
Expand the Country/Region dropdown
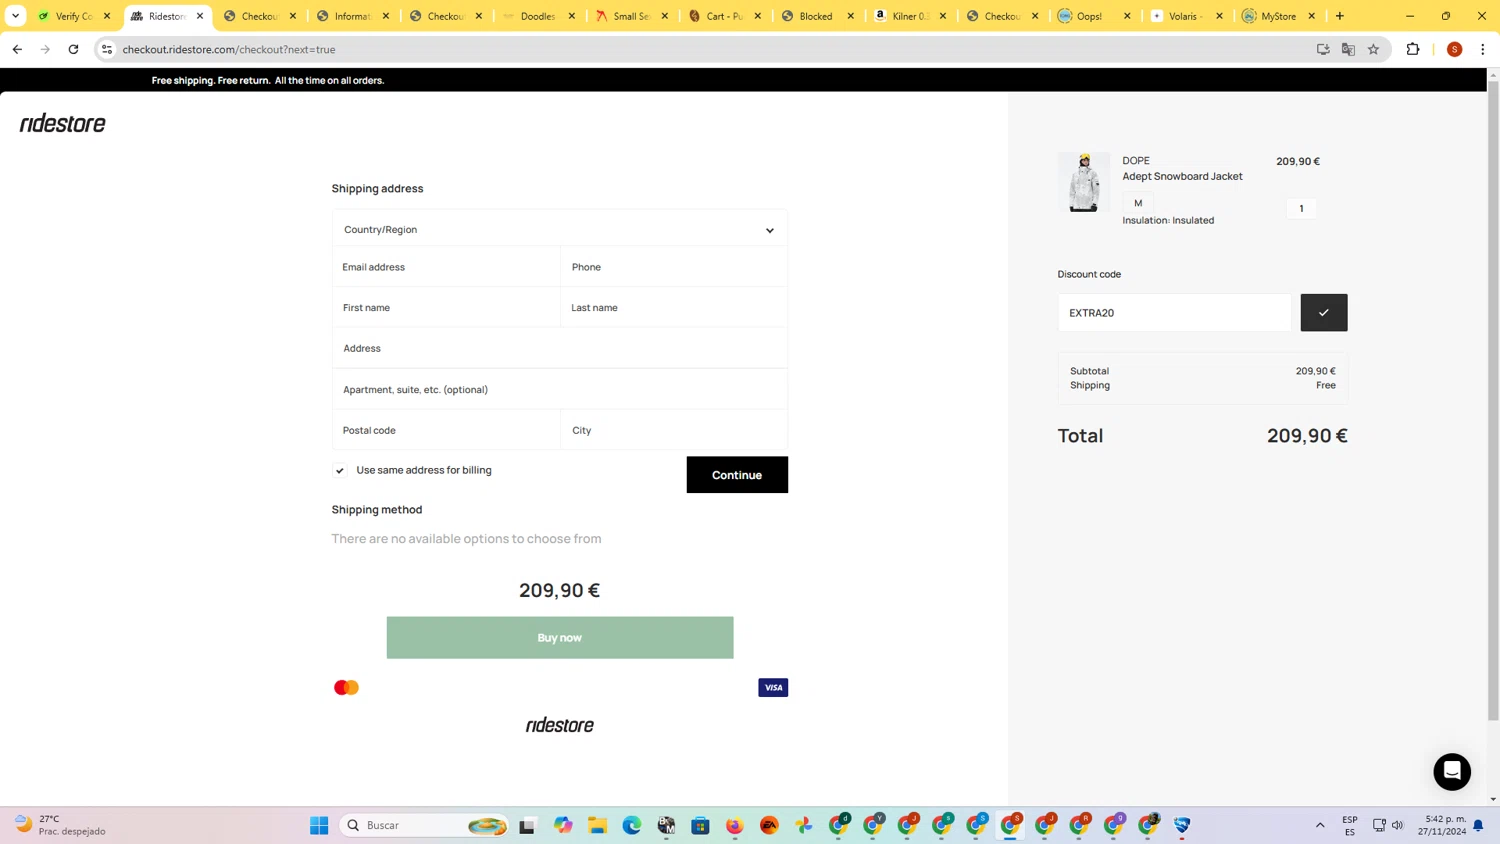click(559, 229)
